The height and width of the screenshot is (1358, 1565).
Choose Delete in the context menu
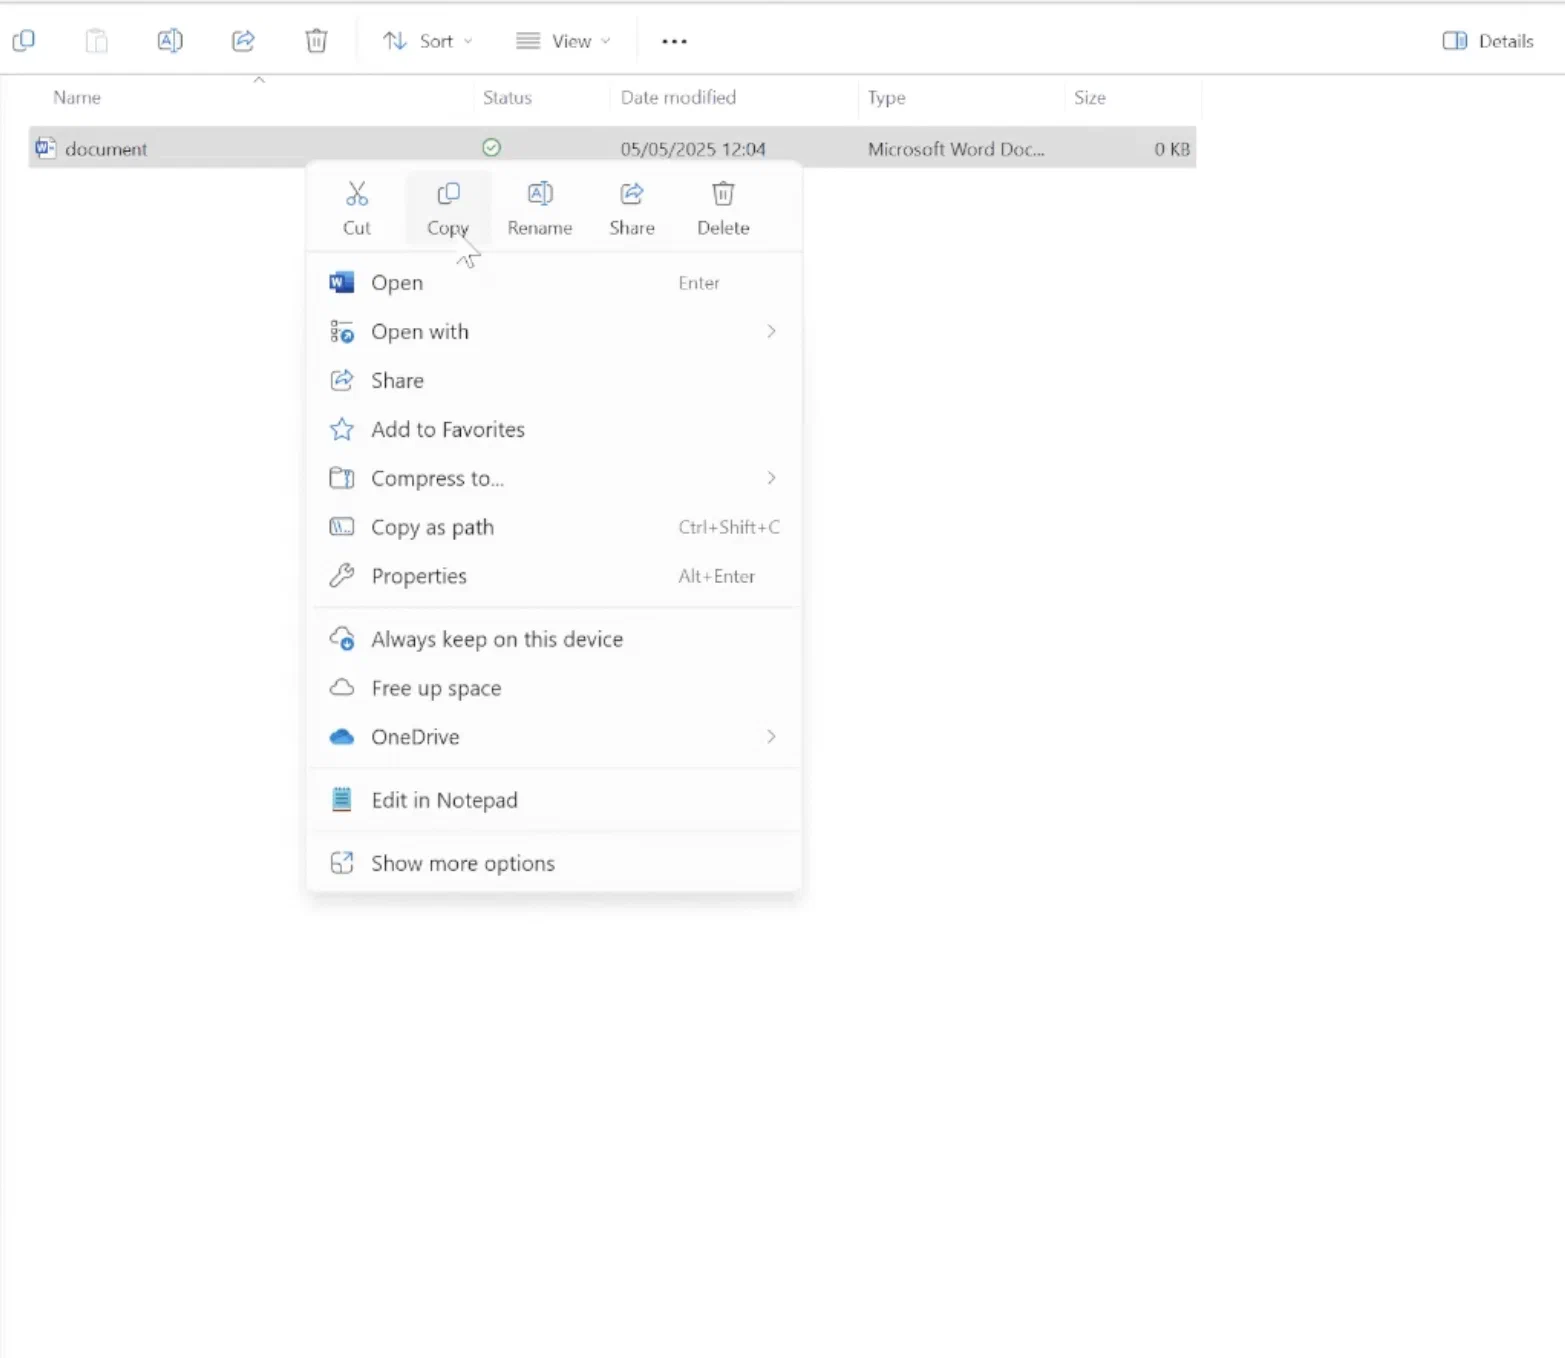[723, 208]
